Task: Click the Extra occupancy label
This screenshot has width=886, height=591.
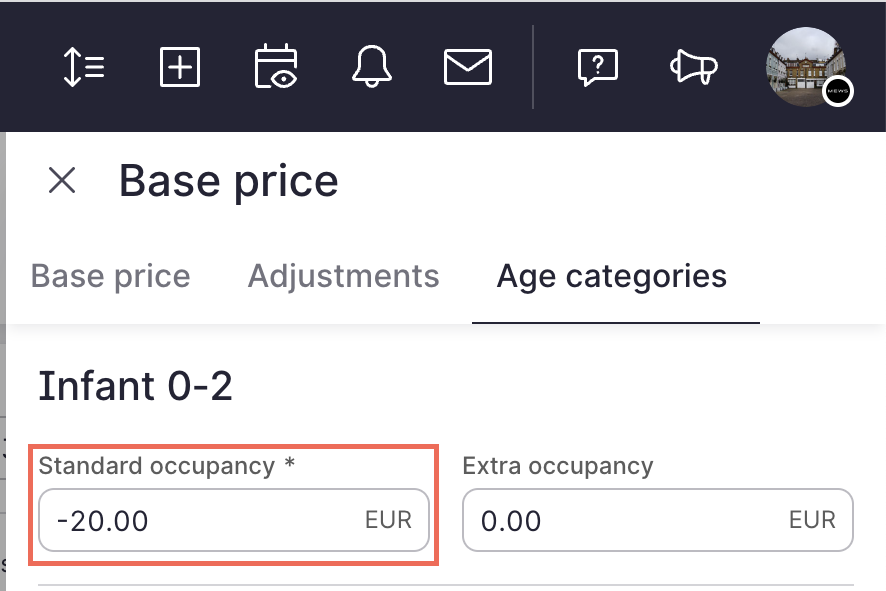Action: pos(558,466)
